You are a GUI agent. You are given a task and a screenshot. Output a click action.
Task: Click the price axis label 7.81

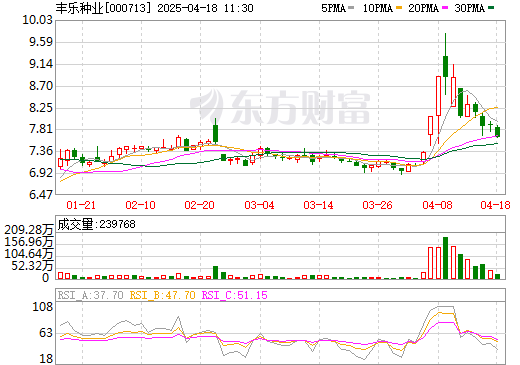41,129
